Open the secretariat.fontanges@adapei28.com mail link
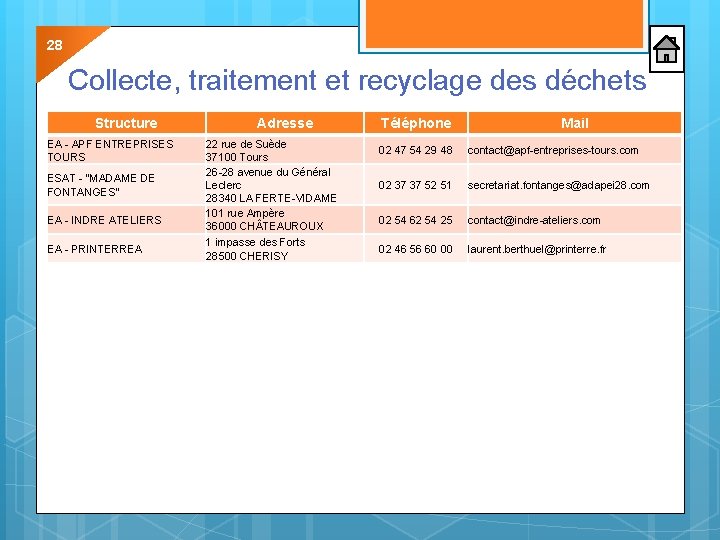 tap(558, 185)
